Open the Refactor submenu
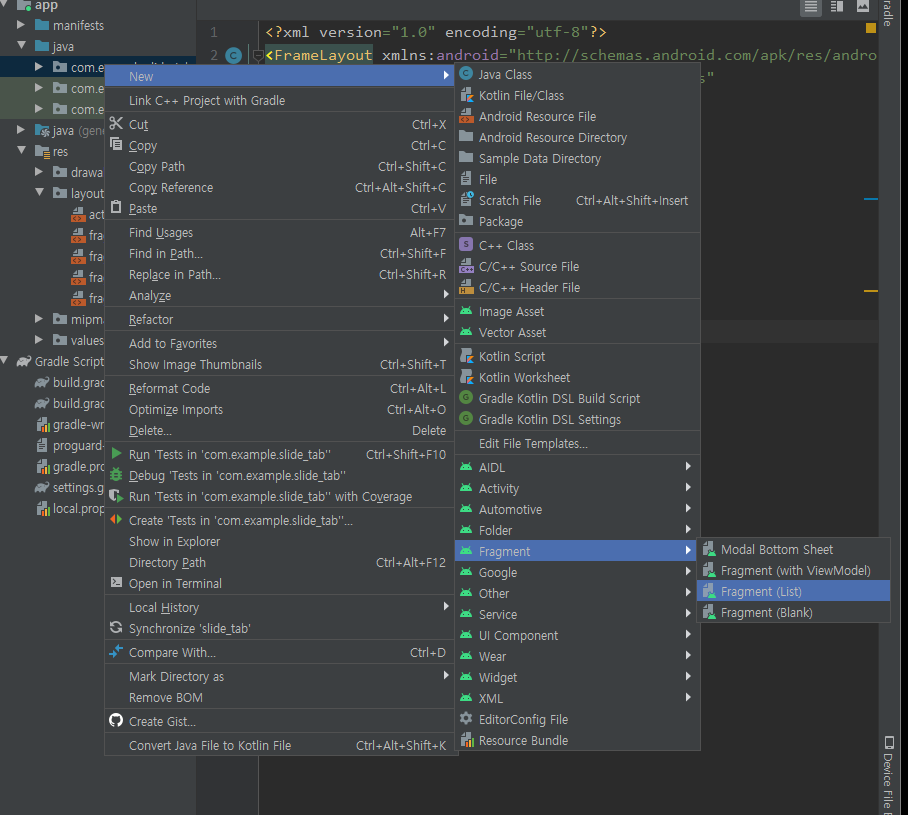The width and height of the screenshot is (908, 815). tap(280, 319)
